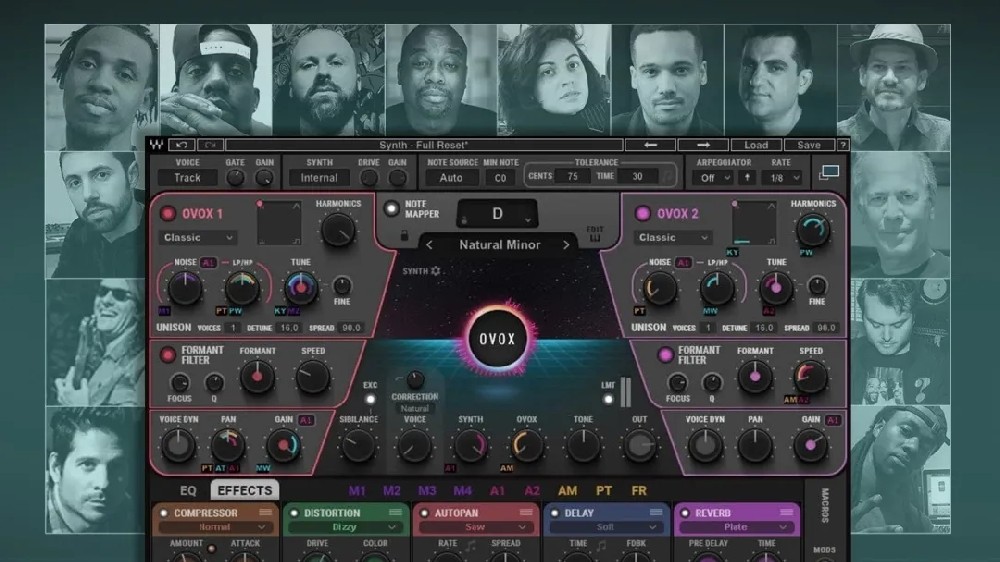Click the OVOX 2 Gain A1 modulator tag

(x=832, y=420)
